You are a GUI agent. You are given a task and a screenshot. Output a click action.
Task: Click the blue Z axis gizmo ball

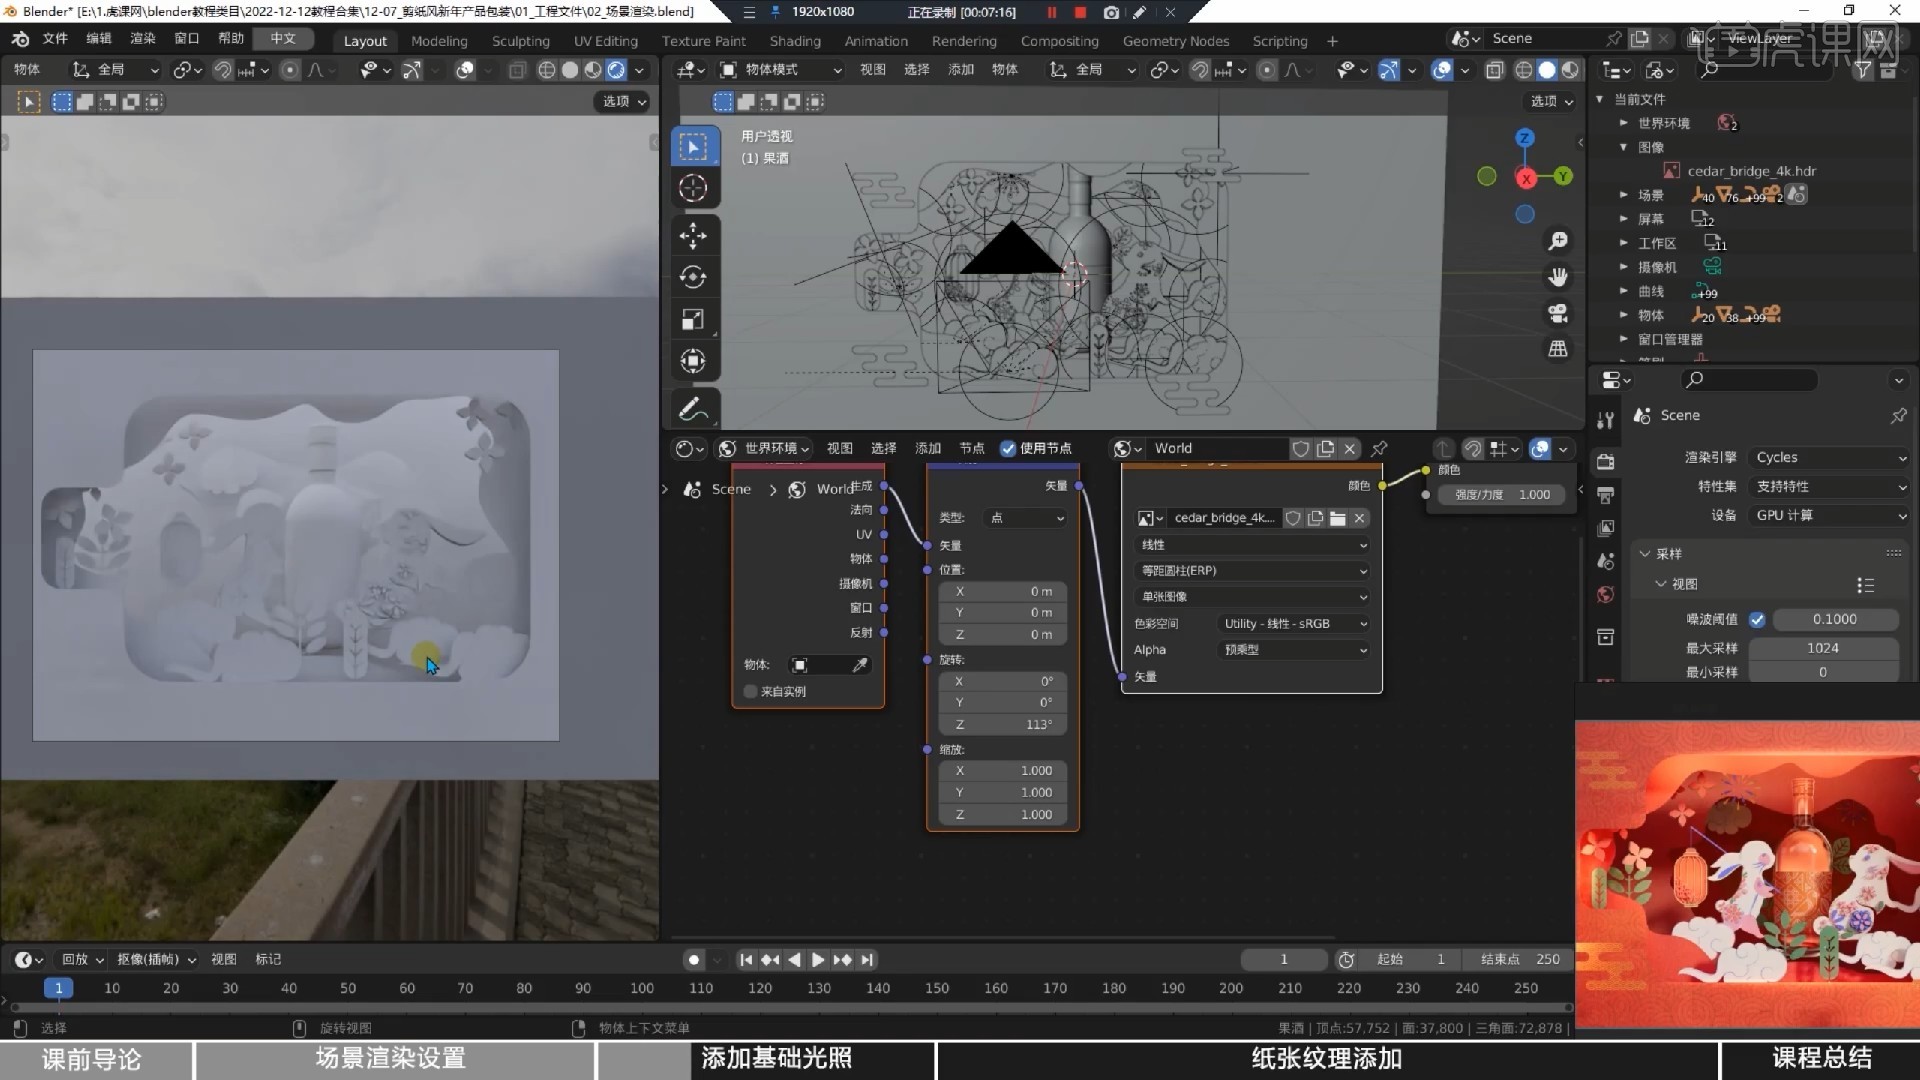point(1525,138)
